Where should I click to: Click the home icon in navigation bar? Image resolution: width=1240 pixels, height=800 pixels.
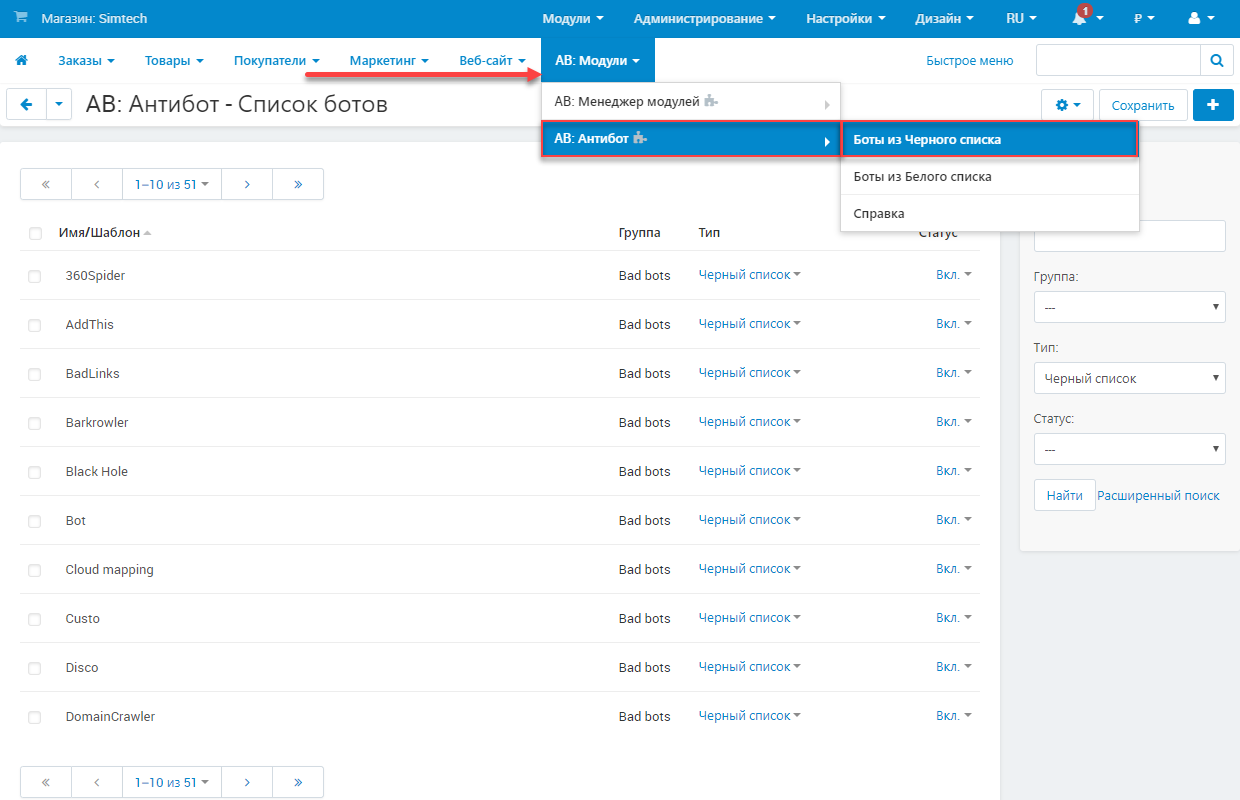pos(21,61)
